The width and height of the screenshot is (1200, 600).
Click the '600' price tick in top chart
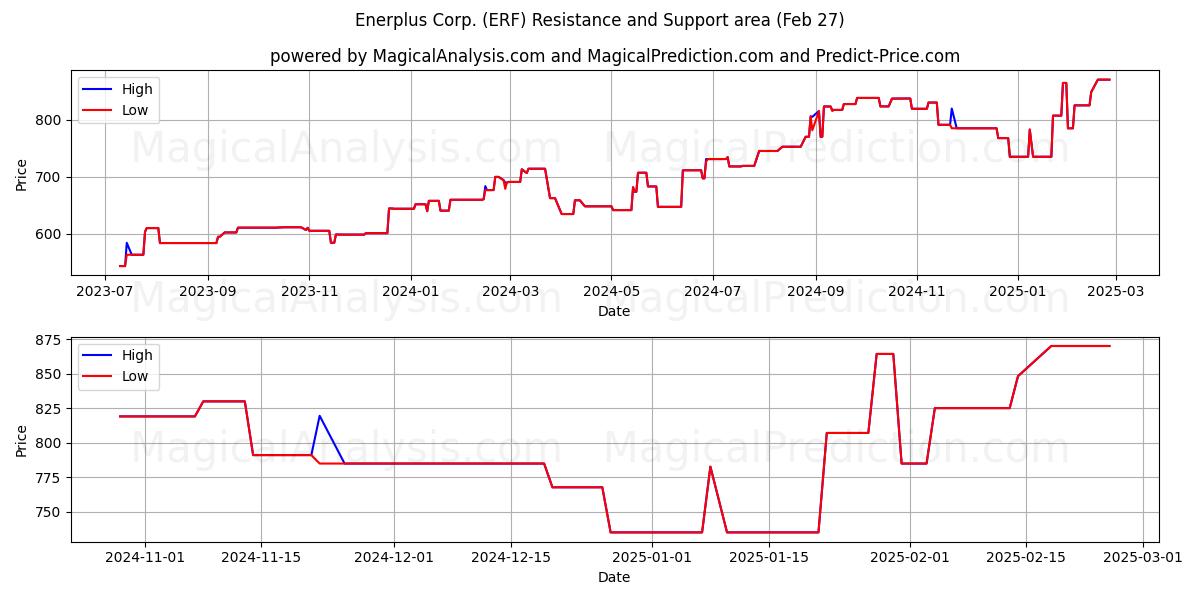tap(50, 234)
